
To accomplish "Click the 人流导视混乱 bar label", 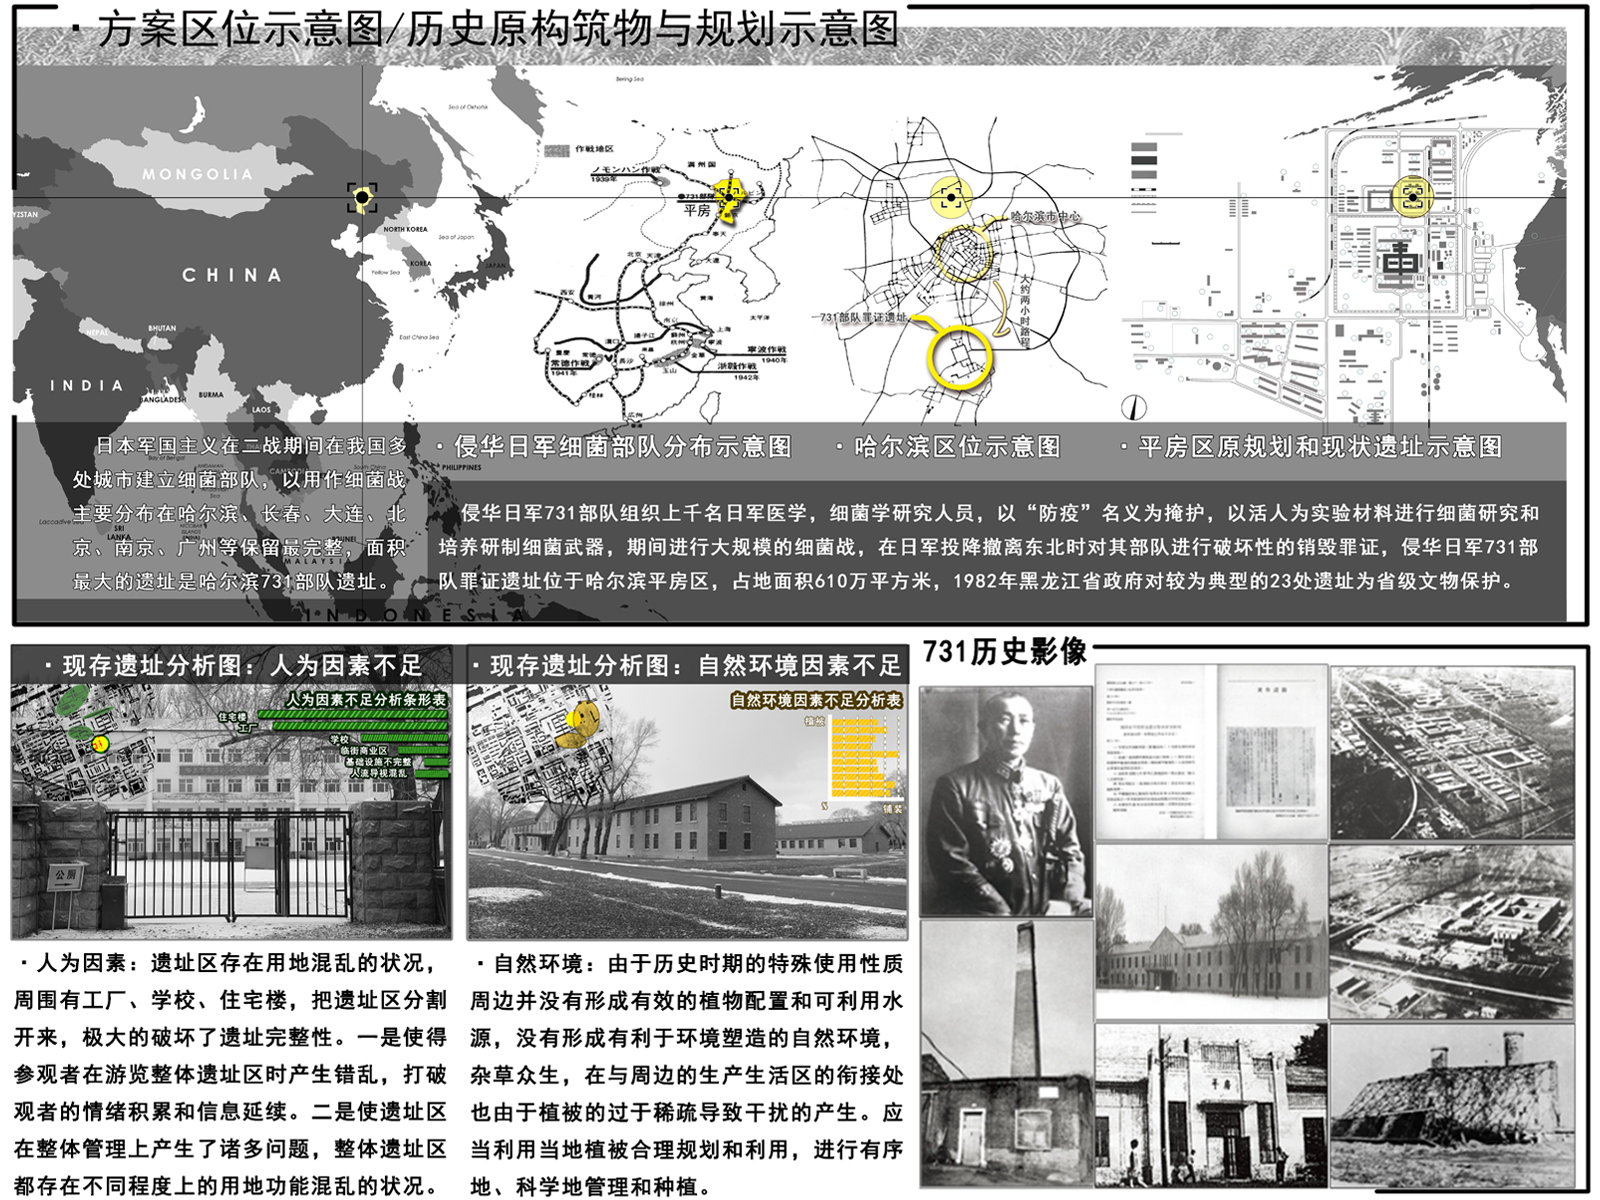I will pos(378,773).
